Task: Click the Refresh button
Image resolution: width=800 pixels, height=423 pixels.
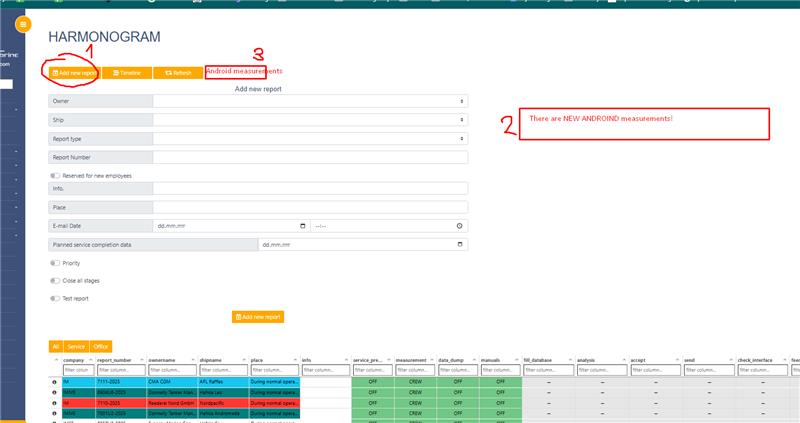Action: (x=178, y=73)
